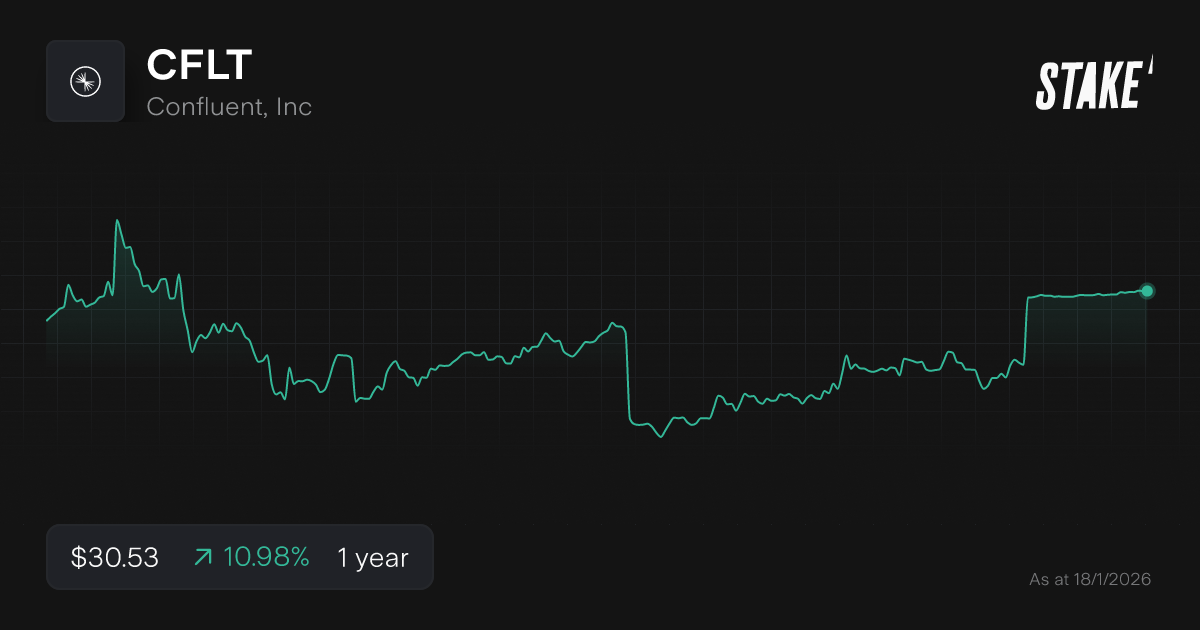Click the STAKE brand logo
Viewport: 1200px width, 630px height.
click(1088, 85)
